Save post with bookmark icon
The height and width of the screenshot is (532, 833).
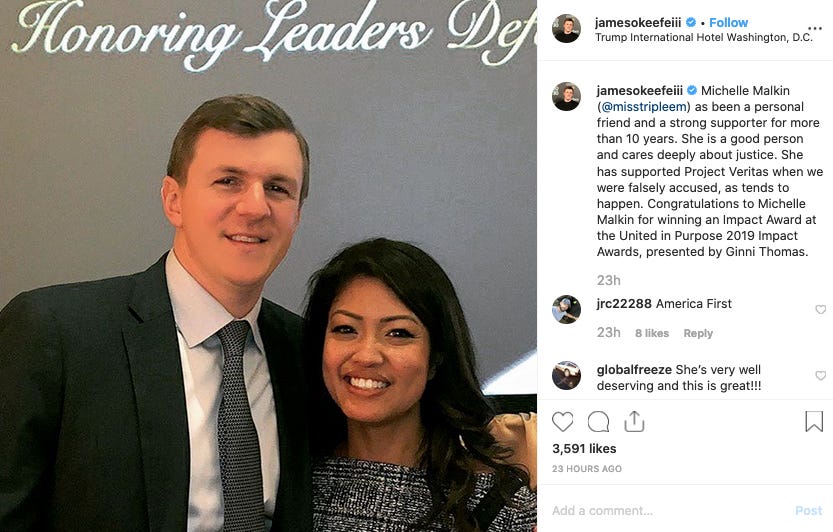coord(813,421)
